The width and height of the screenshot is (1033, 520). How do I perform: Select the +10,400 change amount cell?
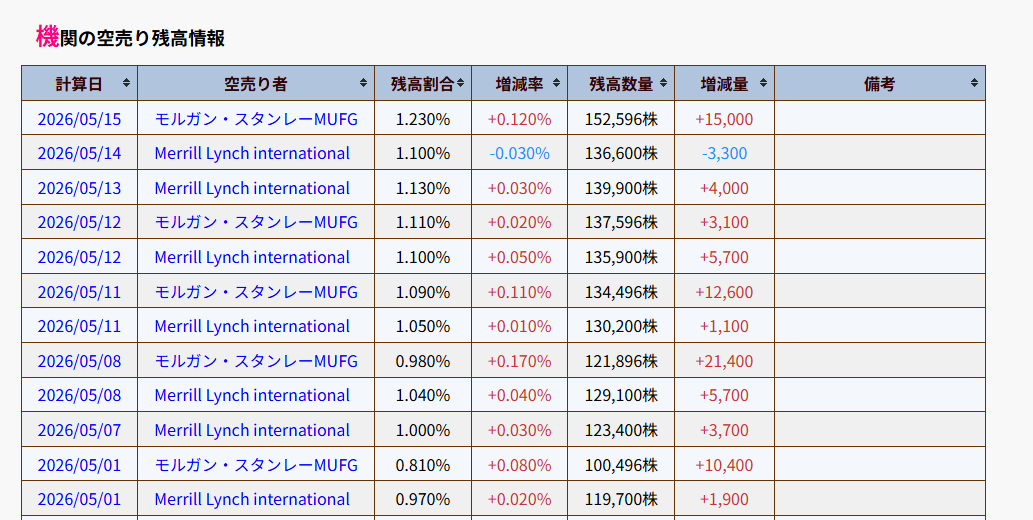725,465
